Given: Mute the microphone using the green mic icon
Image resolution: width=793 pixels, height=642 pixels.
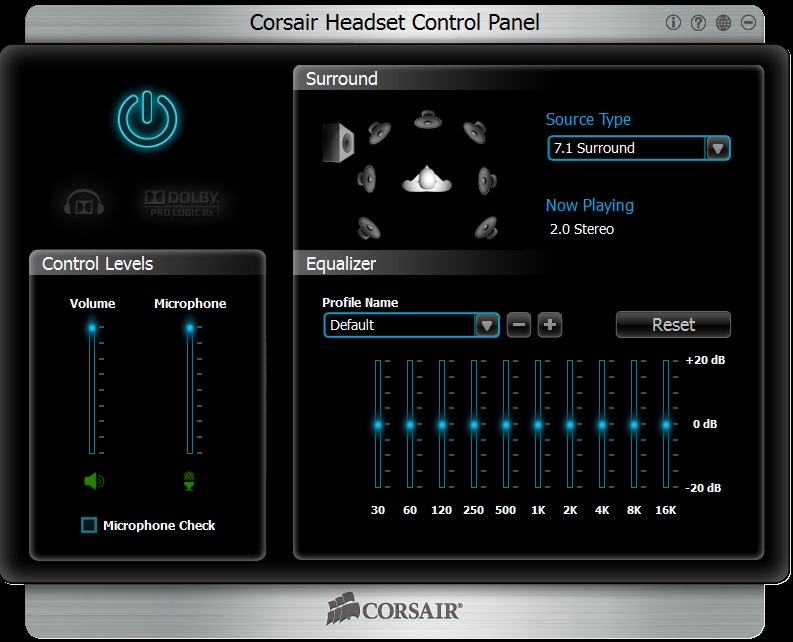Looking at the screenshot, I should coord(189,481).
